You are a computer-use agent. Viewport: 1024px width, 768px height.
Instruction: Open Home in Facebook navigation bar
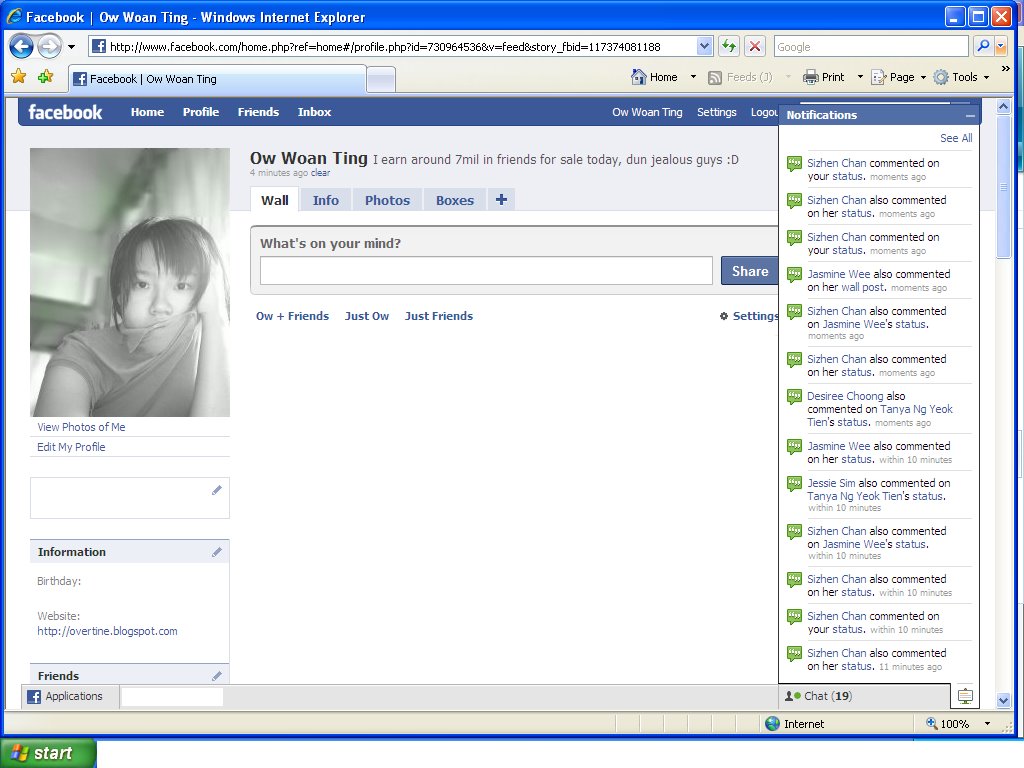coord(147,112)
